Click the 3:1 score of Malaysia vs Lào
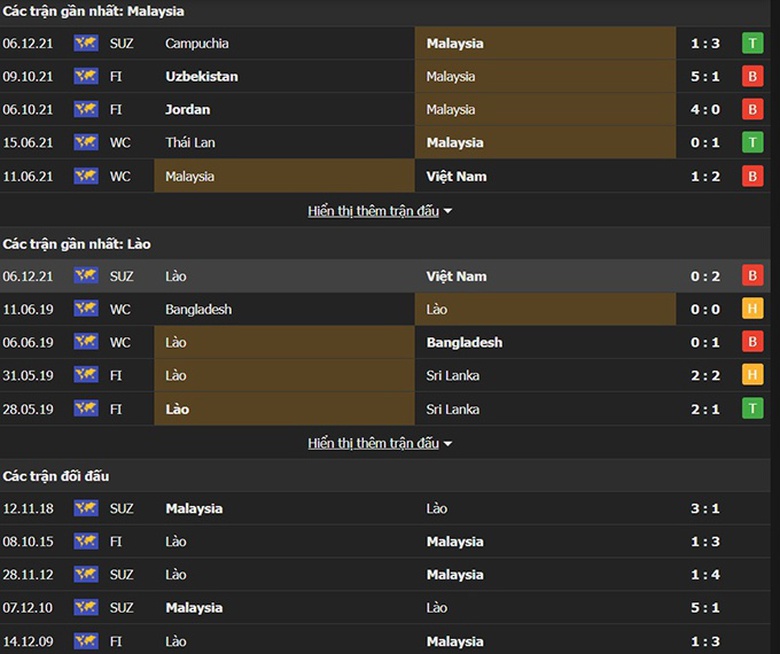This screenshot has width=780, height=654. pyautogui.click(x=705, y=508)
